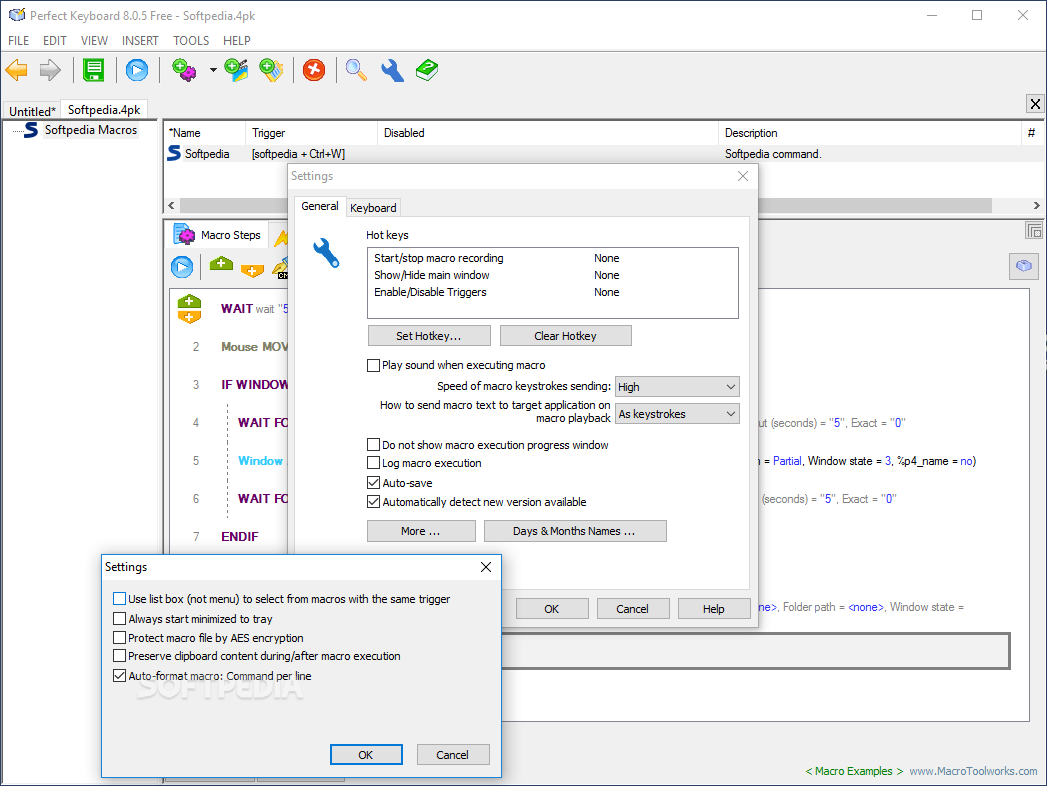Enable Always start minimized to tray
The width and height of the screenshot is (1047, 786).
120,618
